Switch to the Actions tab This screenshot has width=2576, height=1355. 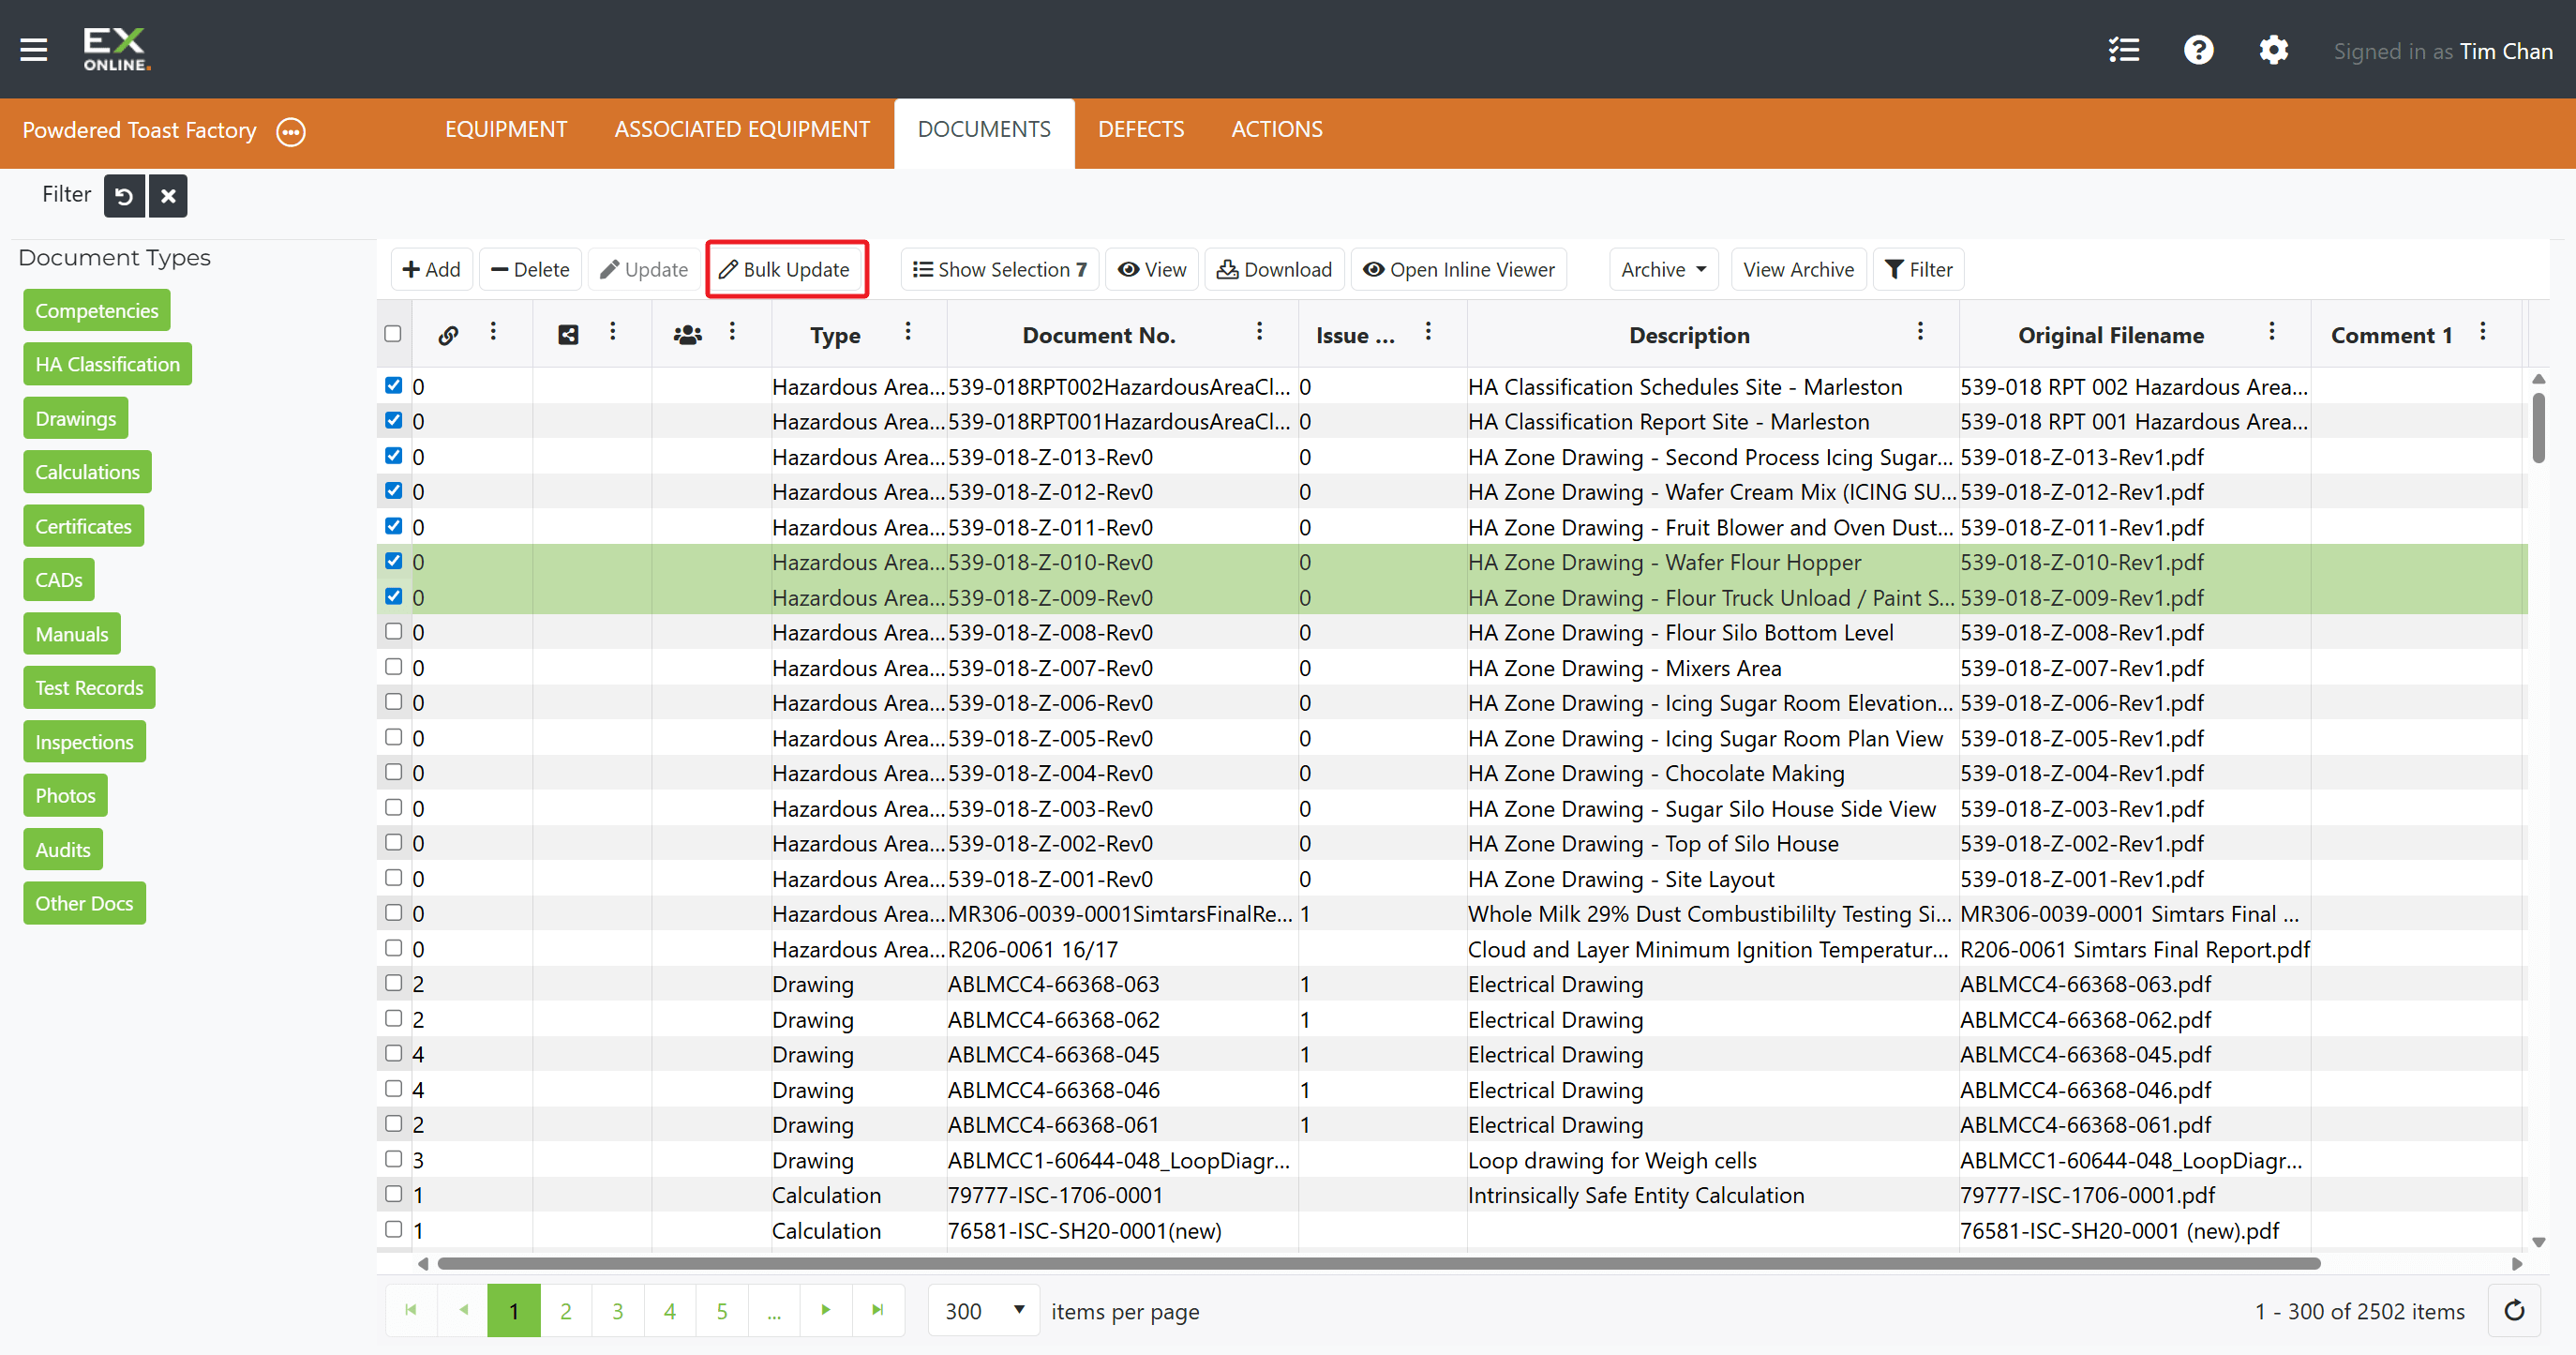click(x=1277, y=130)
